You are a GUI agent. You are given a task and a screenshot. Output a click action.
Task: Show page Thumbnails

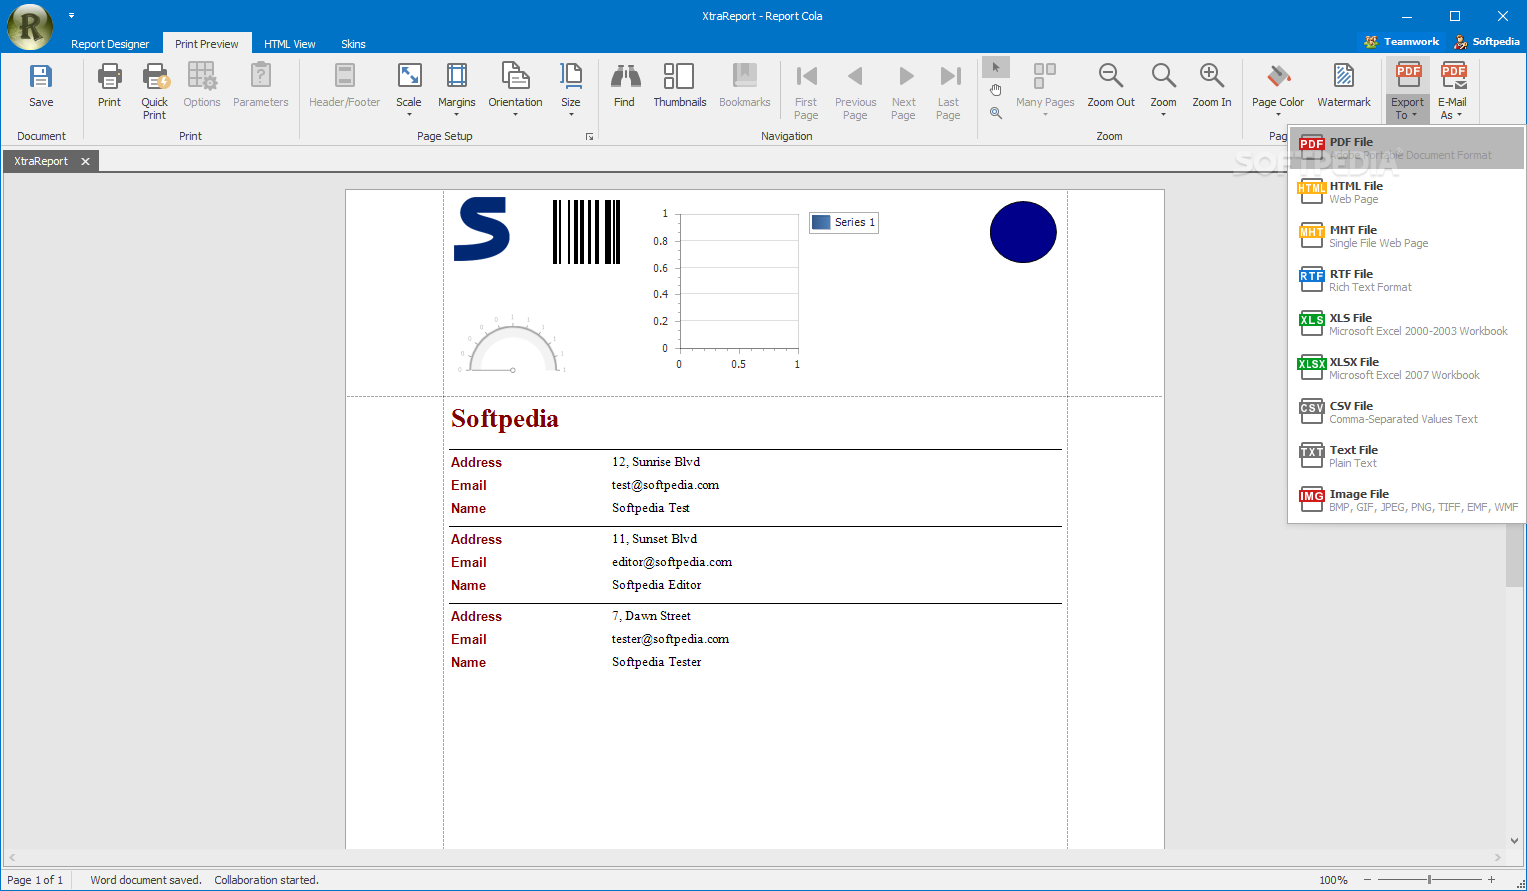pyautogui.click(x=680, y=87)
